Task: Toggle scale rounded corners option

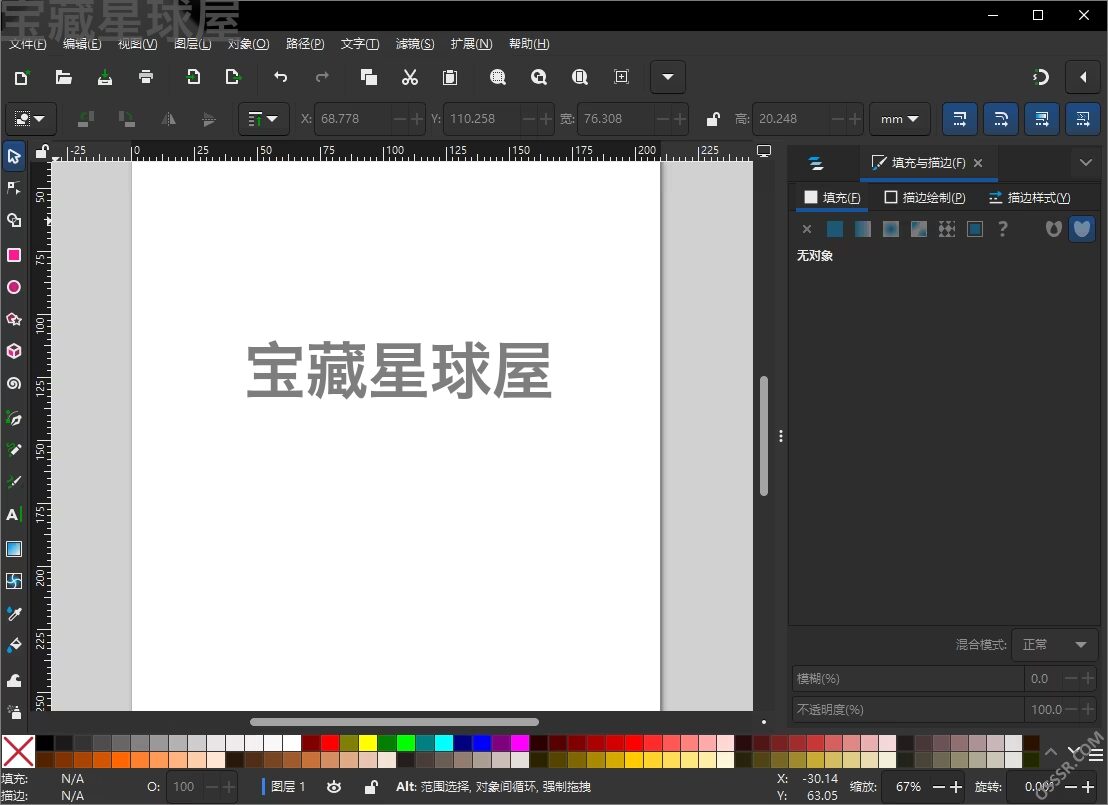Action: 1001,119
